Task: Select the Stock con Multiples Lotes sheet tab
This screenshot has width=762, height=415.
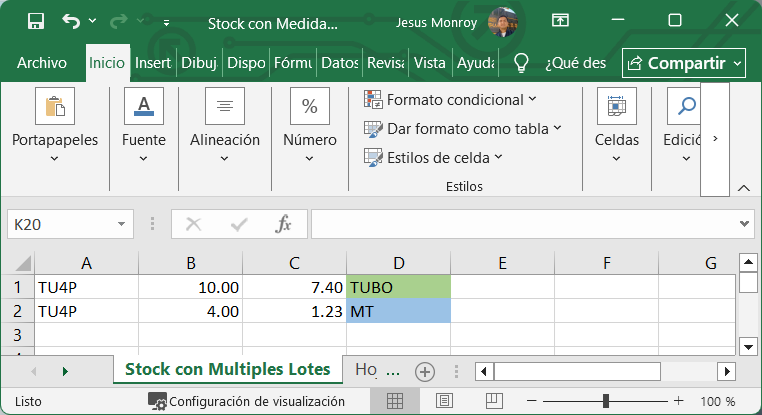Action: point(227,369)
